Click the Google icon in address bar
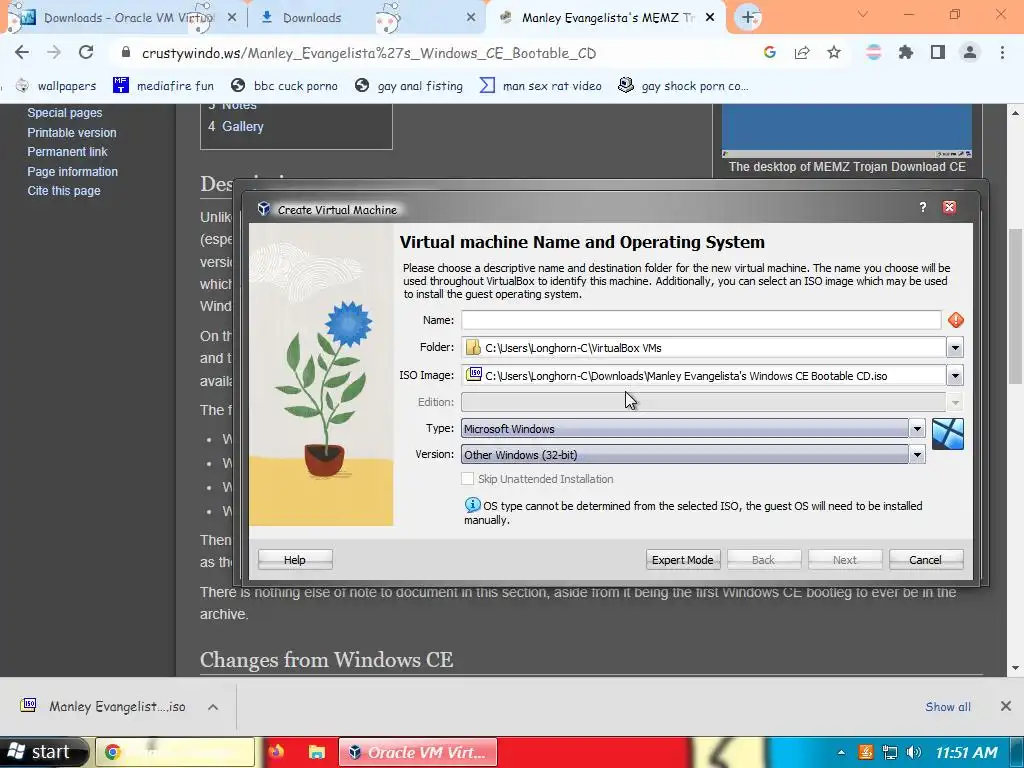 [770, 53]
